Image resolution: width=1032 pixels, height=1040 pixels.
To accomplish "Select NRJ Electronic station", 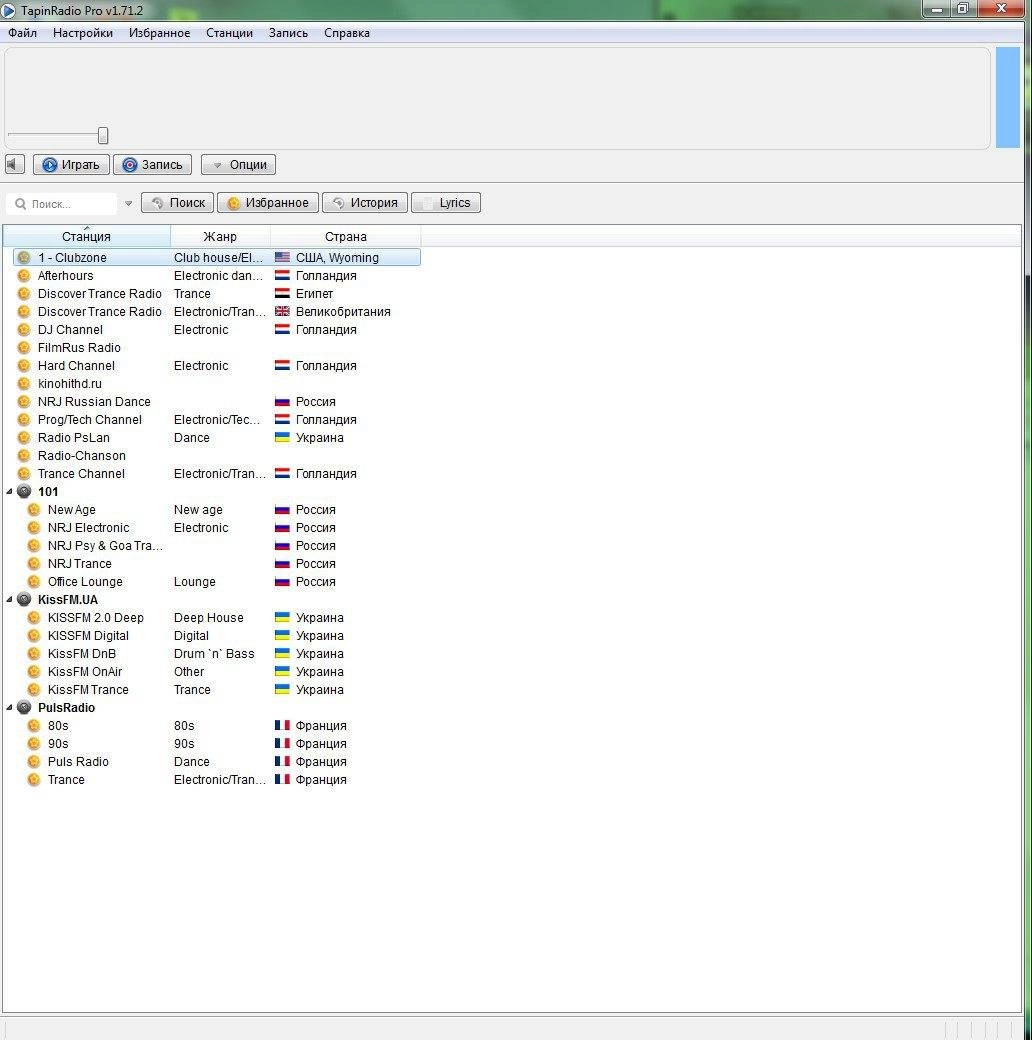I will [x=88, y=527].
